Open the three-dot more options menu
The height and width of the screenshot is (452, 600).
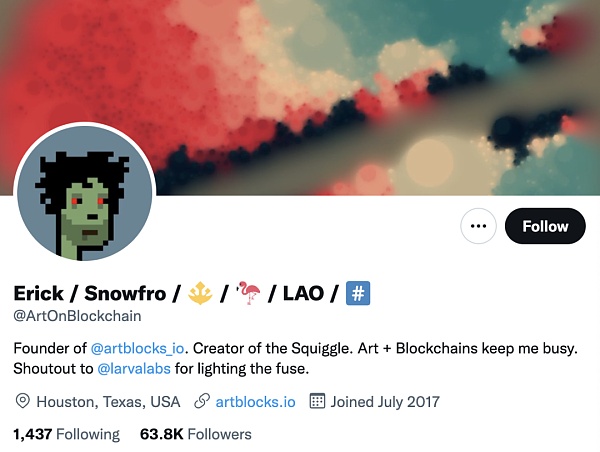[478, 226]
